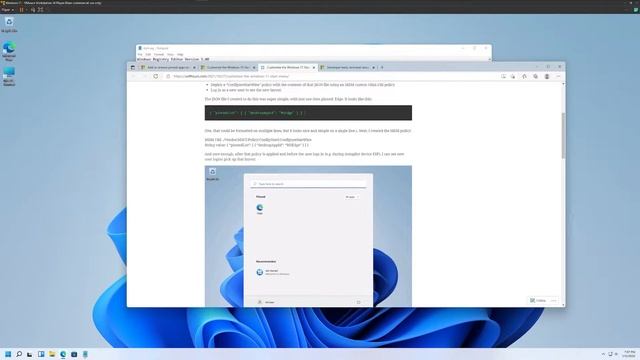Open the Windows Start button
Screen dimensions: 640x360
tap(8, 354)
